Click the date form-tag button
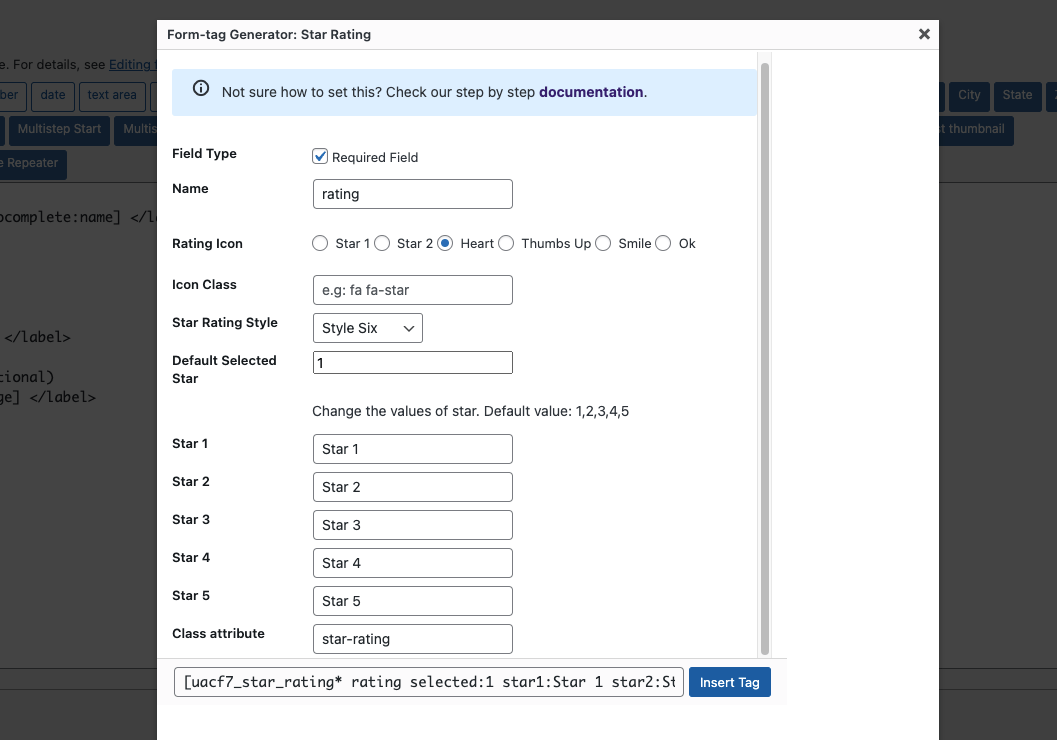The height and width of the screenshot is (740, 1057). coord(52,96)
